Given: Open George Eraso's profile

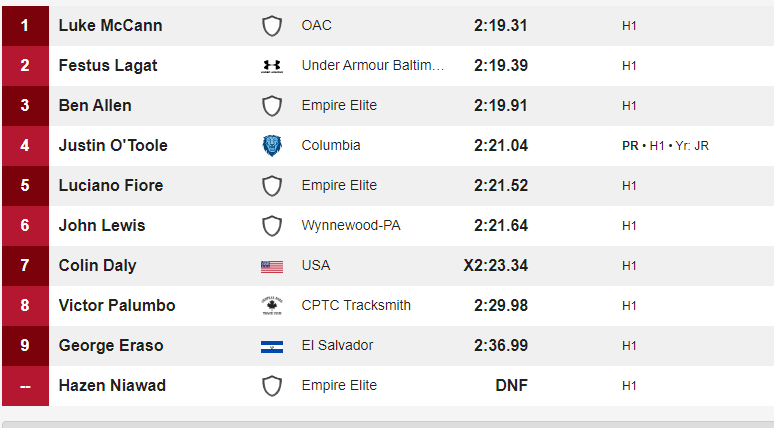Looking at the screenshot, I should [111, 346].
